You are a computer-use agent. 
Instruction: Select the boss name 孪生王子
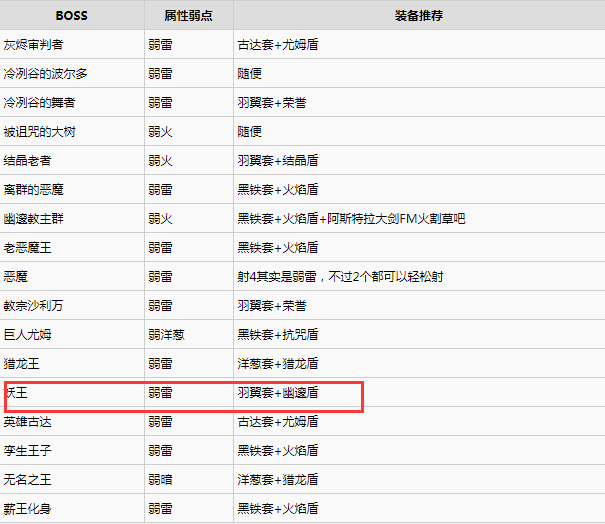tap(27, 450)
